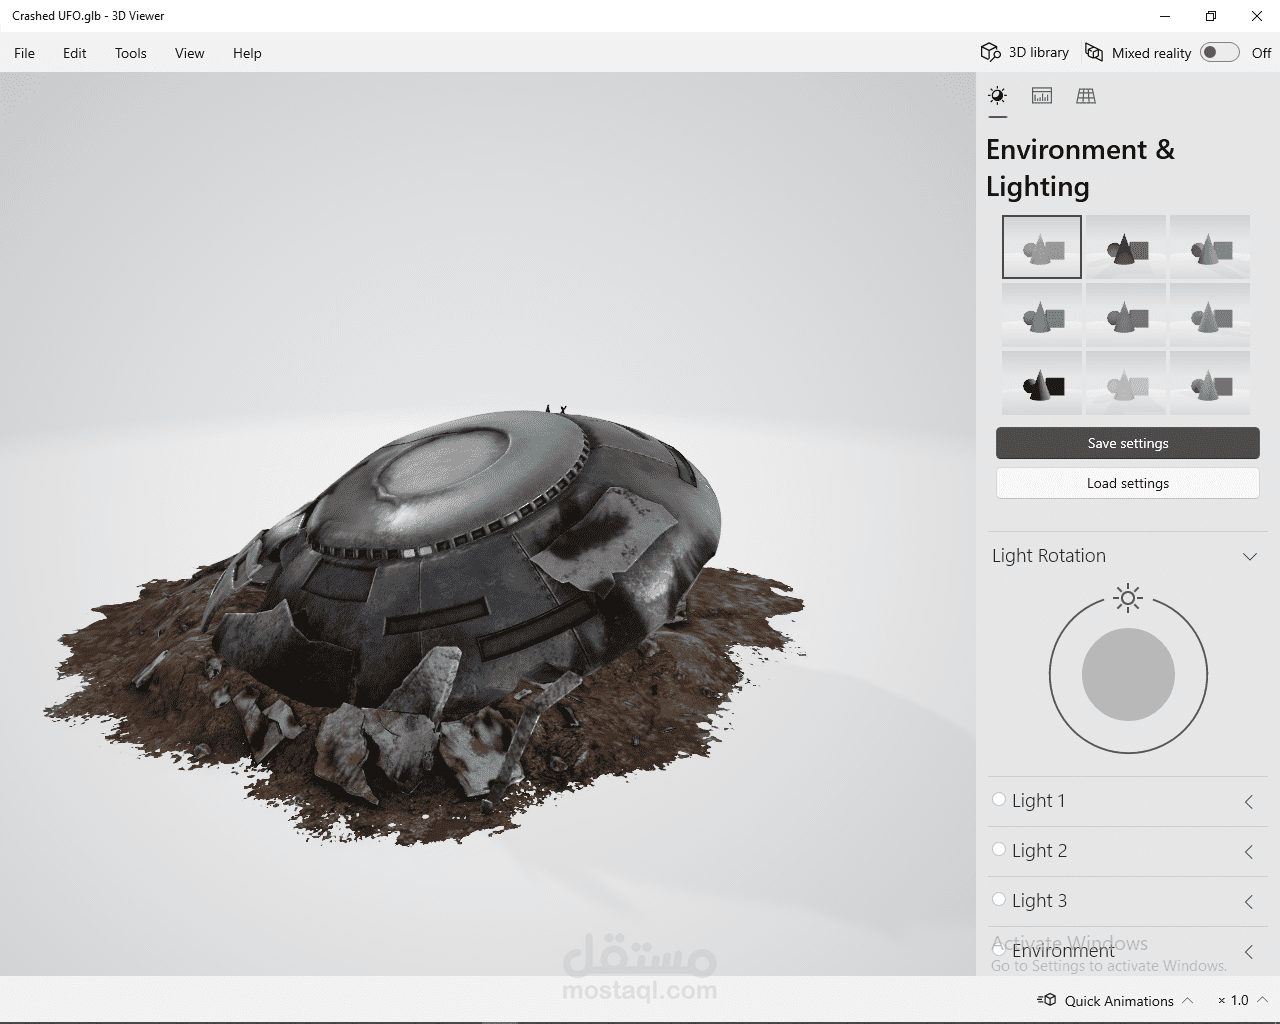Toggle the Mixed reality switch
Screen dimensions: 1280x1024
coord(1219,52)
